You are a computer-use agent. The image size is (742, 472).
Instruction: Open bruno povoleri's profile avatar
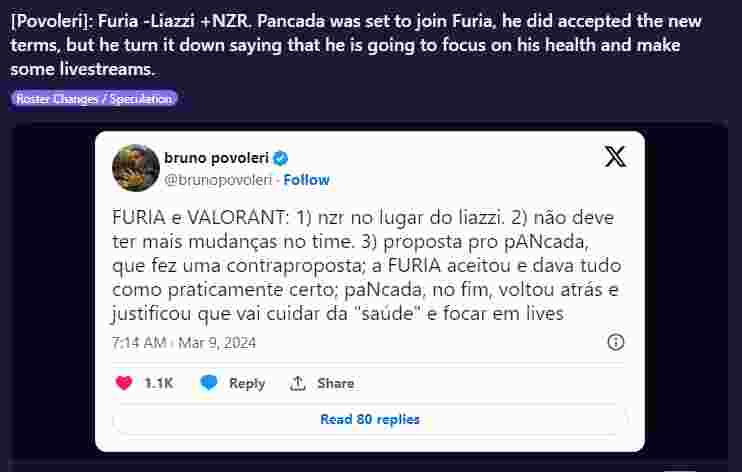(136, 168)
